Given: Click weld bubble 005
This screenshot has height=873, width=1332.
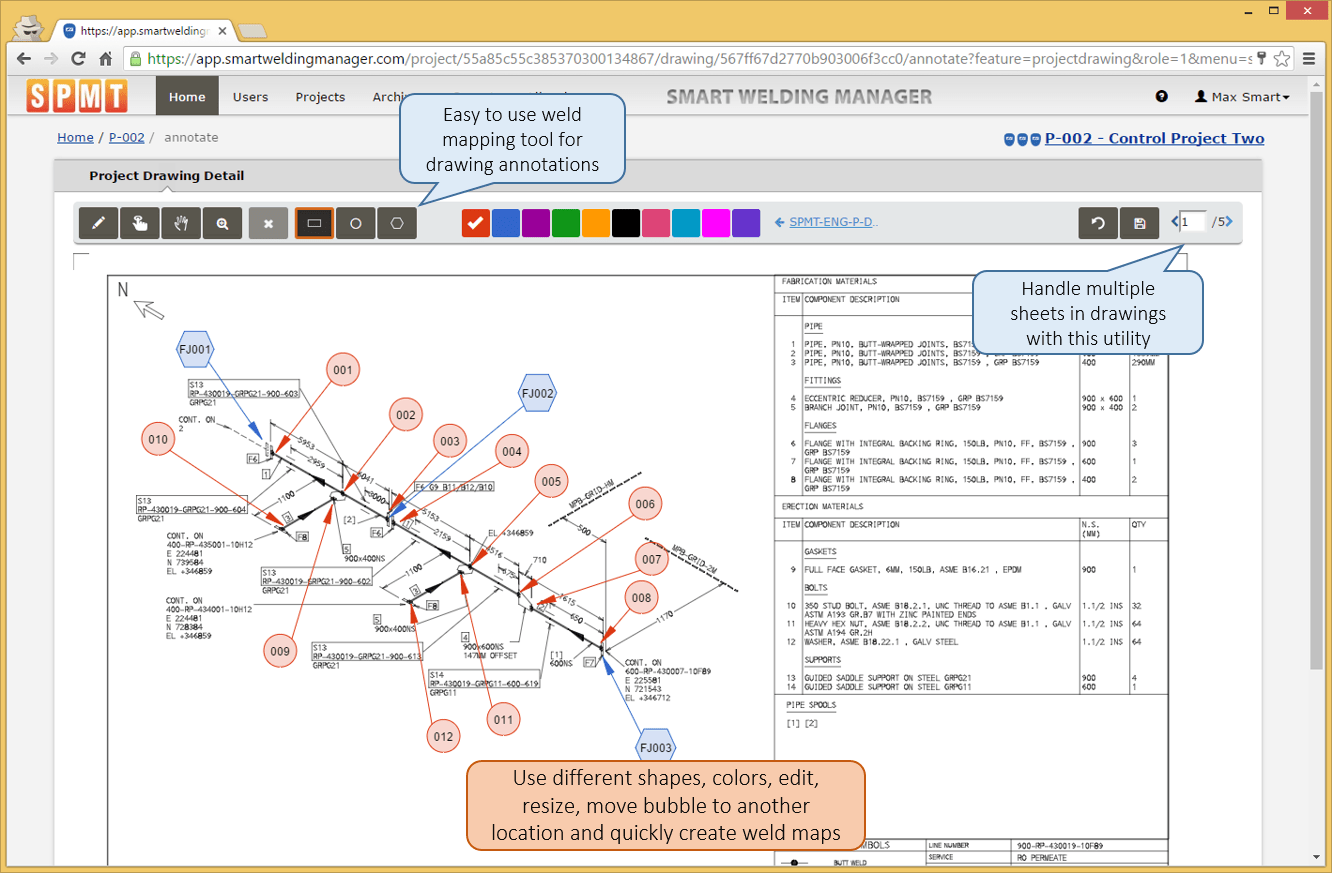Looking at the screenshot, I should point(551,482).
